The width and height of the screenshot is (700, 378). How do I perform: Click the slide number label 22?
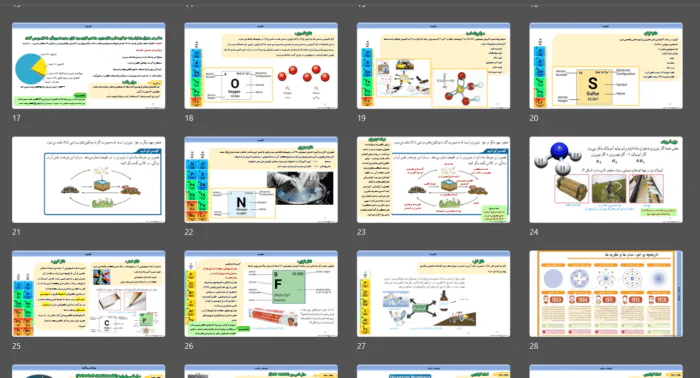[x=189, y=232]
